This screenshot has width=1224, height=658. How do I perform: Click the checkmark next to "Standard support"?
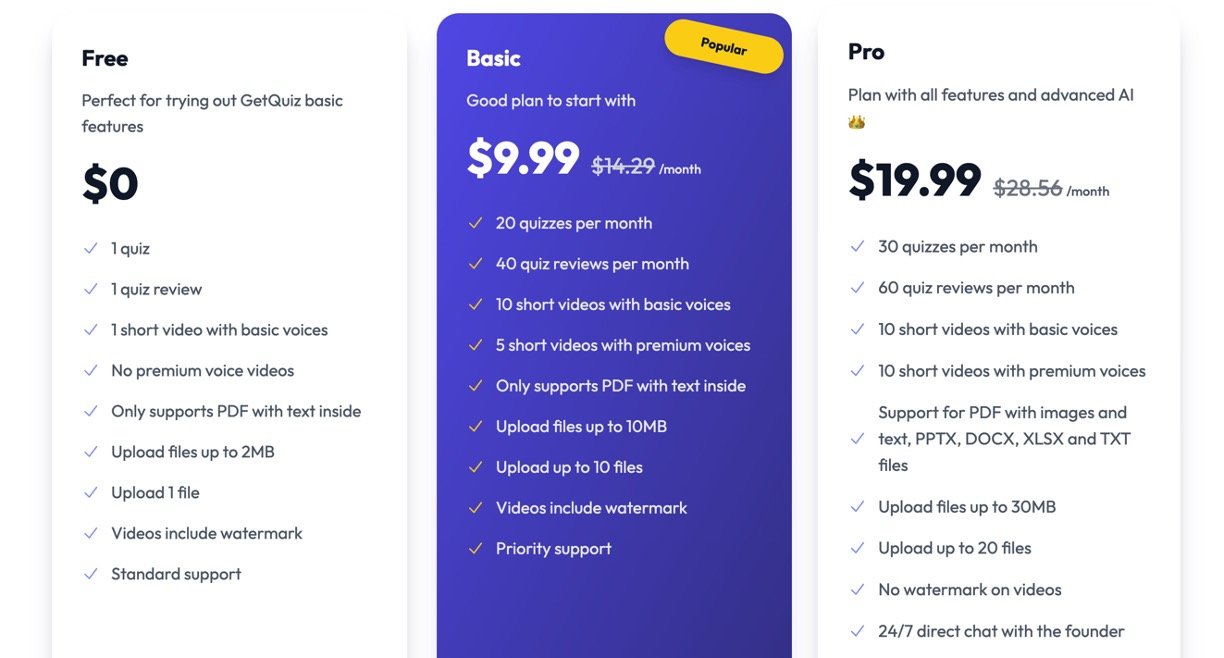(91, 574)
